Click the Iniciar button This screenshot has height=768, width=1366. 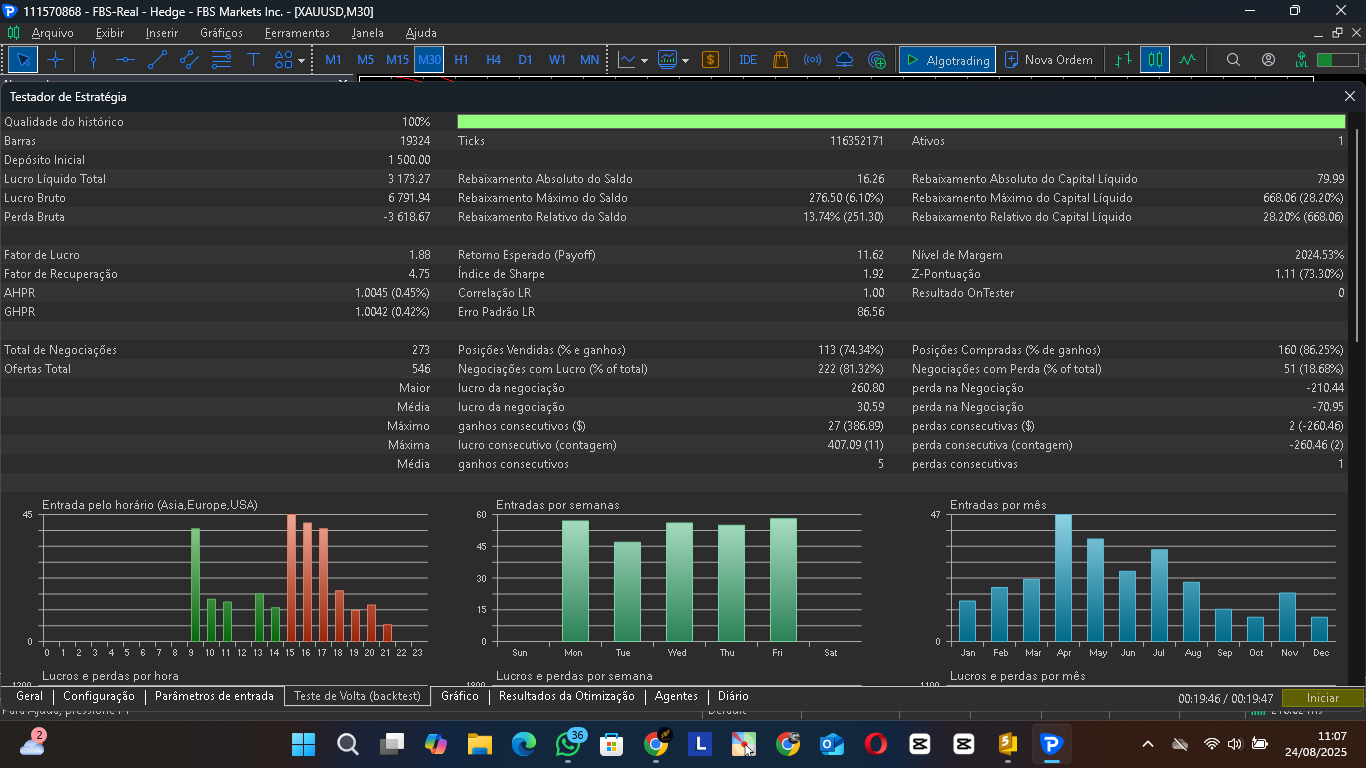pos(1322,698)
